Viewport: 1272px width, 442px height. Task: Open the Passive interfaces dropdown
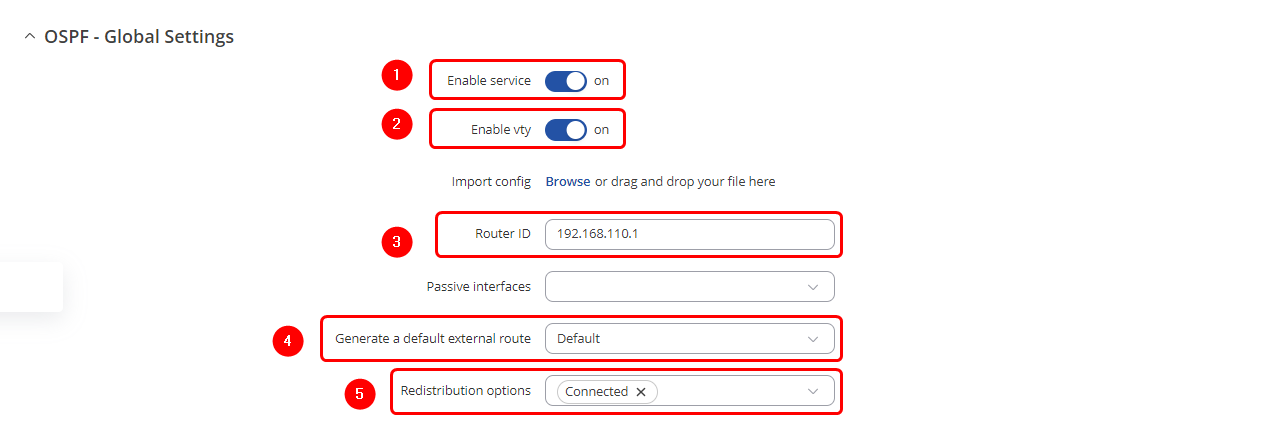pyautogui.click(x=689, y=287)
